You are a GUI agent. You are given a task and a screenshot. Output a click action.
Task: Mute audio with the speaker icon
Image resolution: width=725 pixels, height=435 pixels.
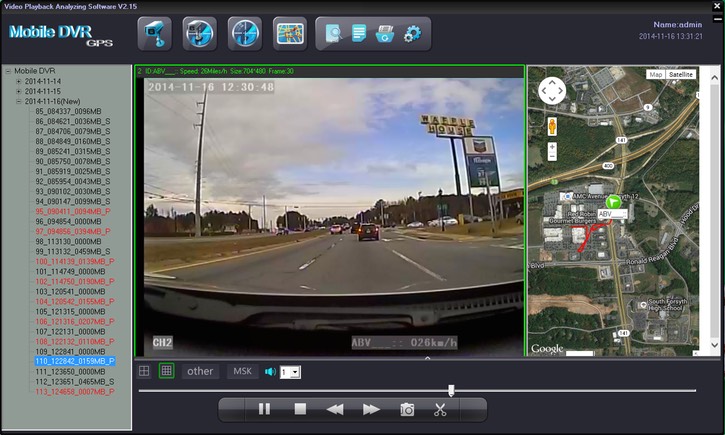(x=270, y=372)
